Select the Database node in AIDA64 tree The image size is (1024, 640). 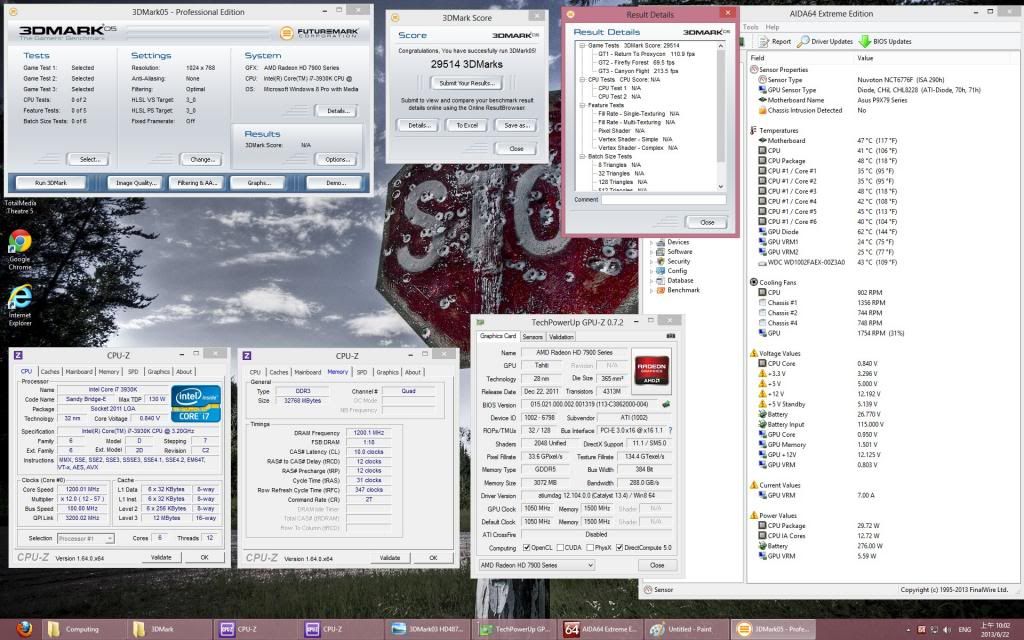[x=680, y=281]
